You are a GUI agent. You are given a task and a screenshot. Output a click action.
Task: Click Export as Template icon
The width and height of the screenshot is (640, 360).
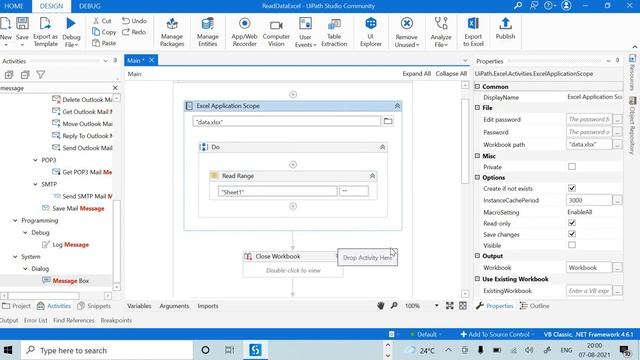(x=45, y=24)
